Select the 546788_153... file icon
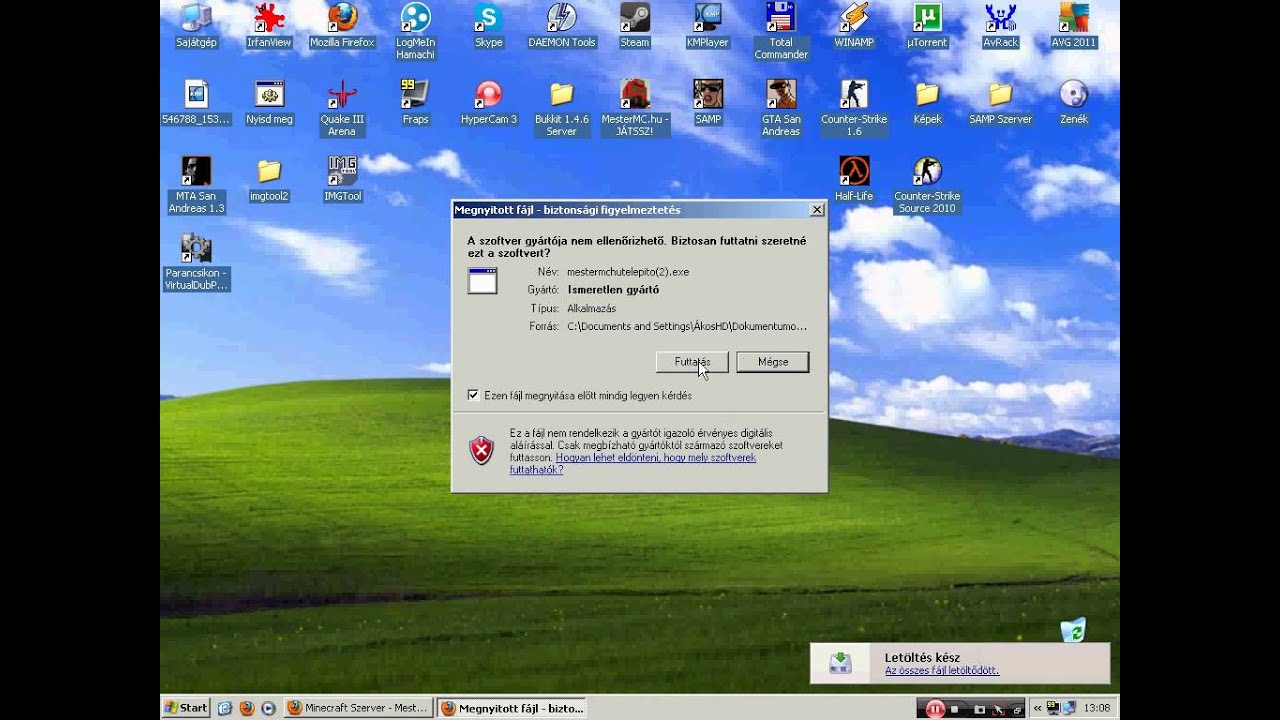1280x720 pixels. coord(196,102)
